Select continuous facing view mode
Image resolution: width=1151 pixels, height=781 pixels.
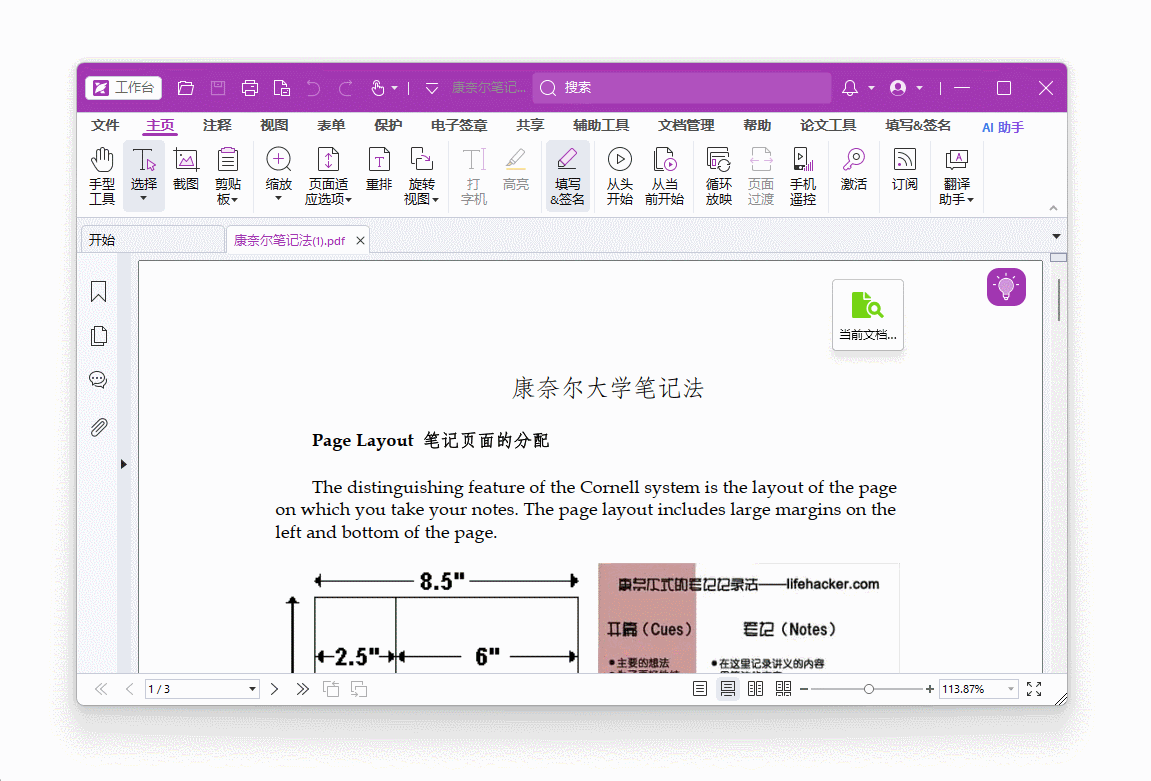[783, 689]
